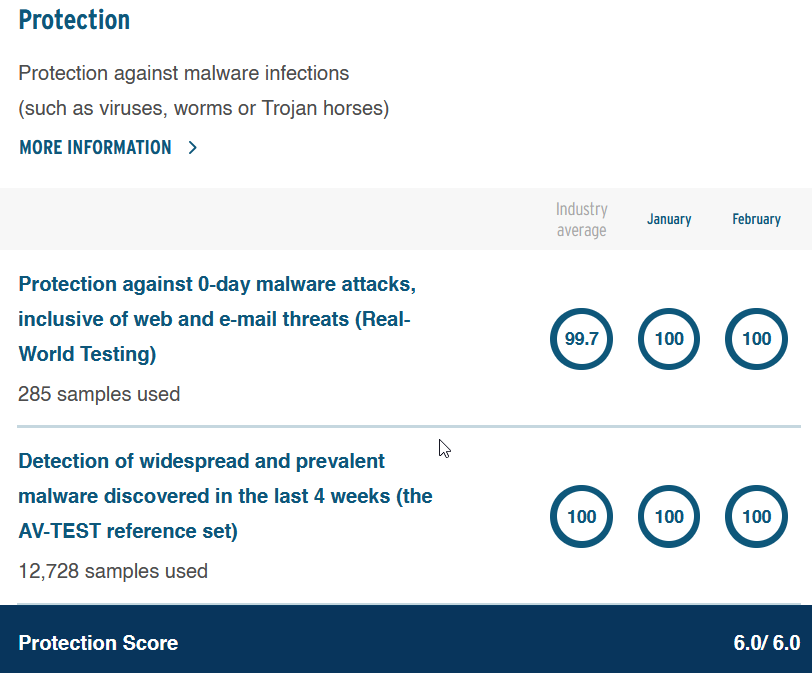812x673 pixels.
Task: Click the 285 samples used text
Action: pyautogui.click(x=99, y=394)
